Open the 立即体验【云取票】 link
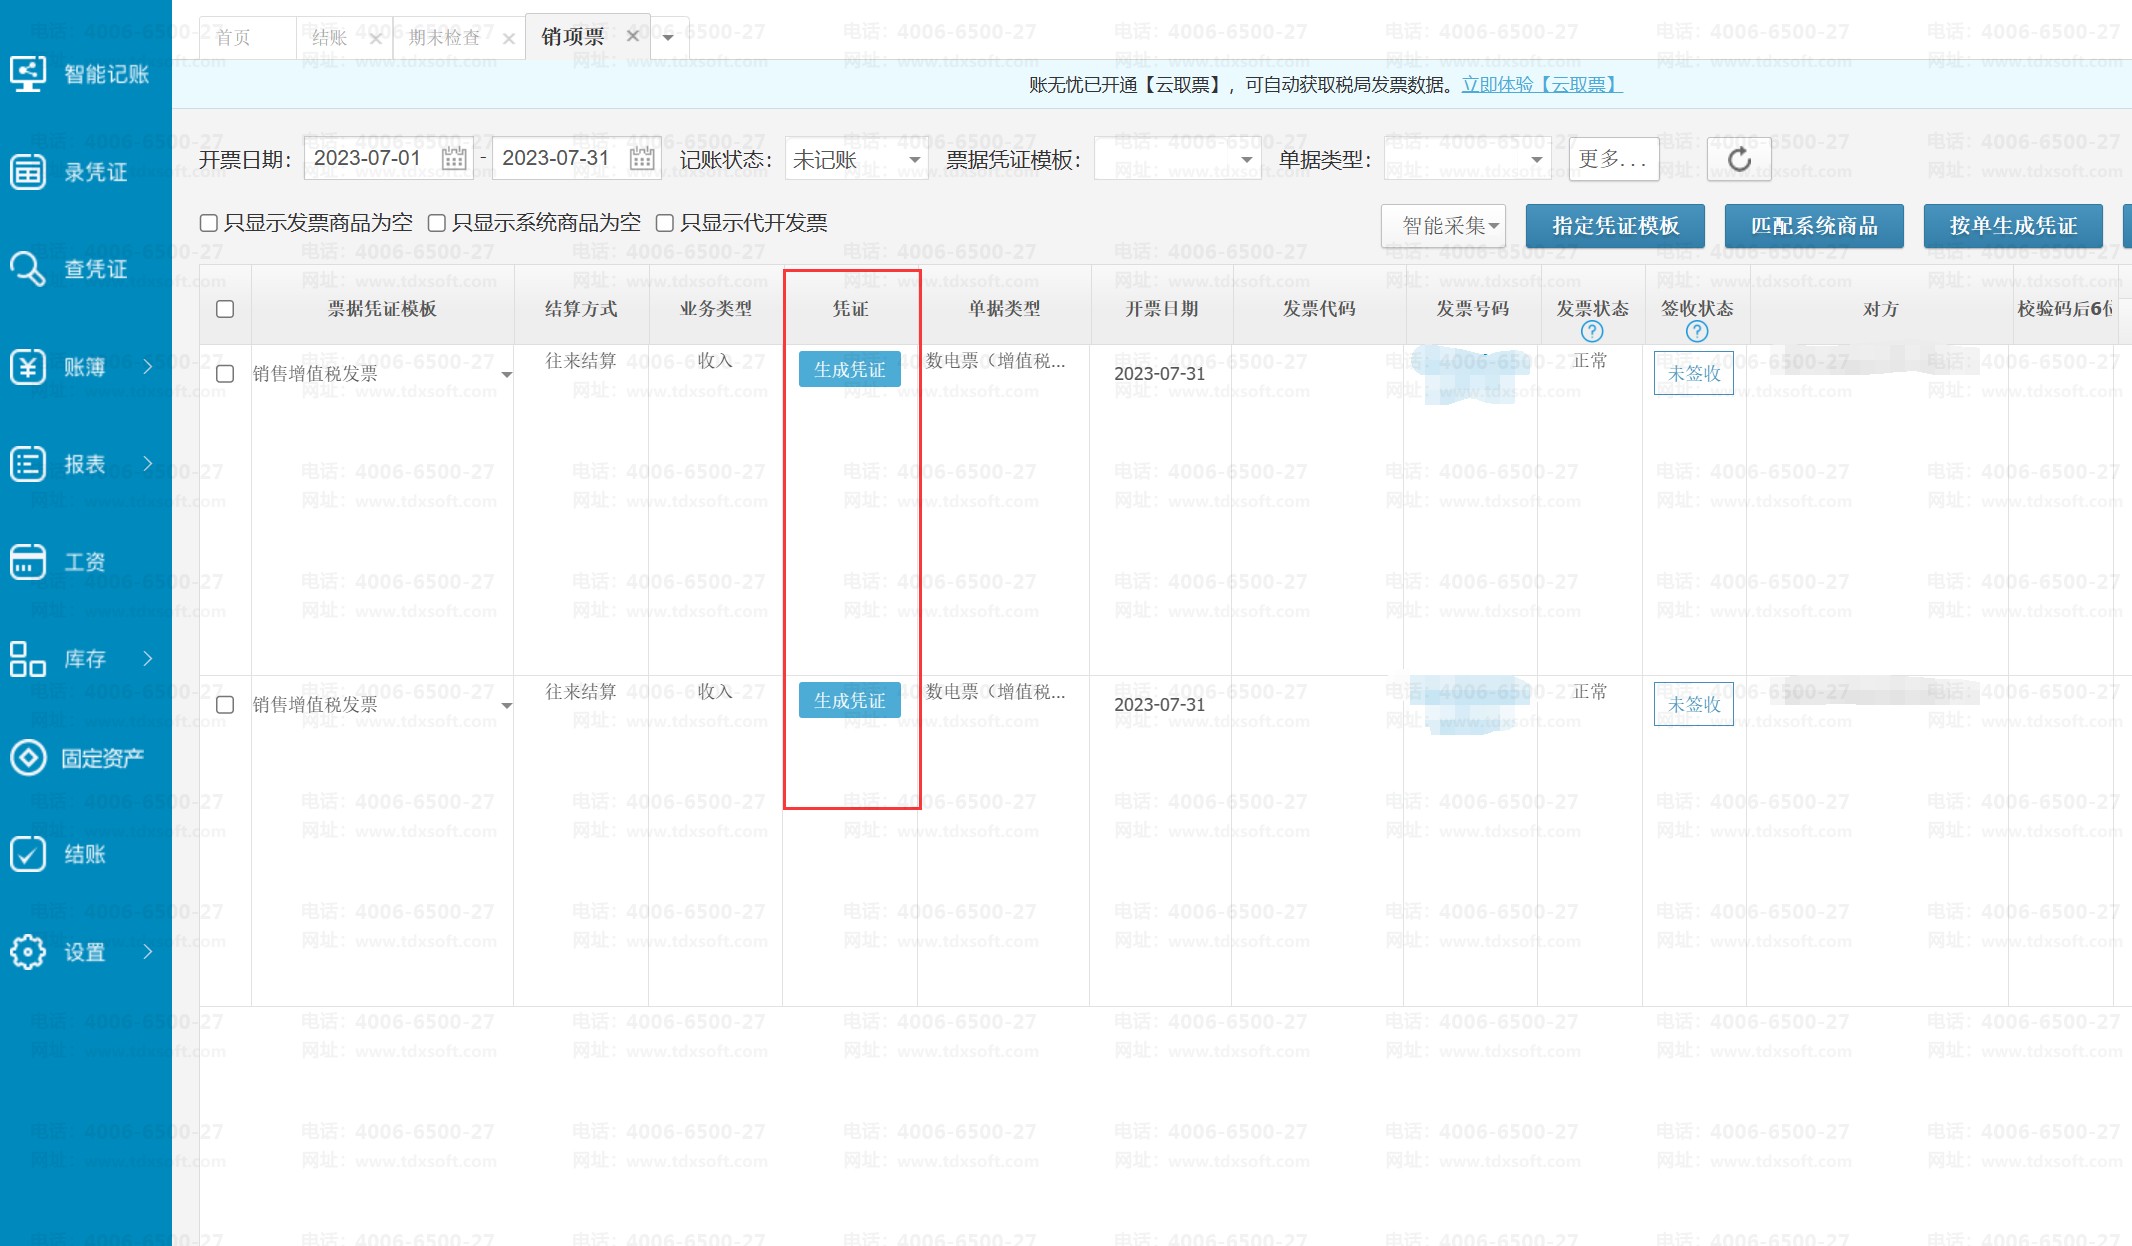The height and width of the screenshot is (1246, 2132). pos(1541,85)
